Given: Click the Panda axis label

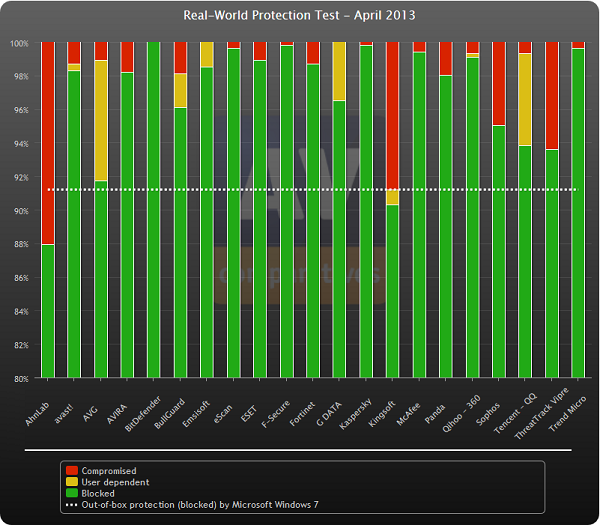Looking at the screenshot, I should pyautogui.click(x=435, y=413).
